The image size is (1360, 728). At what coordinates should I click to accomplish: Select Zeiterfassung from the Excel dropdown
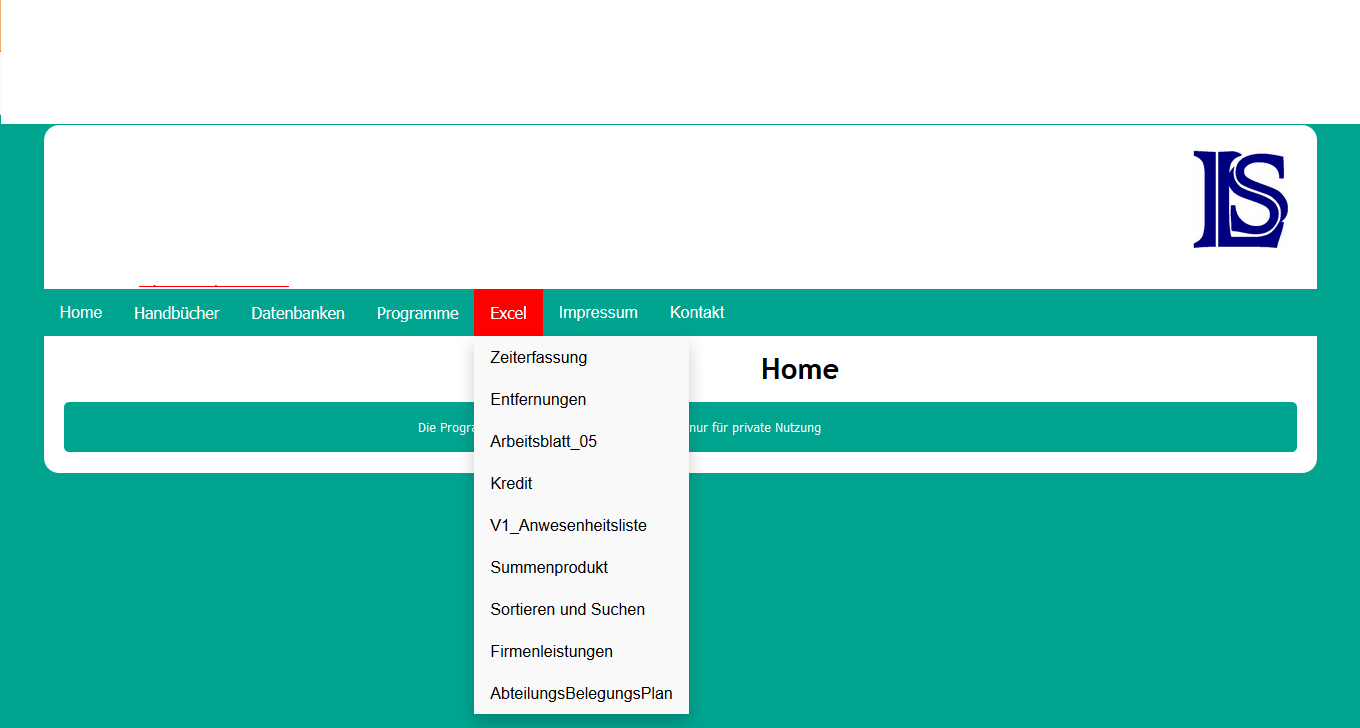pos(538,357)
